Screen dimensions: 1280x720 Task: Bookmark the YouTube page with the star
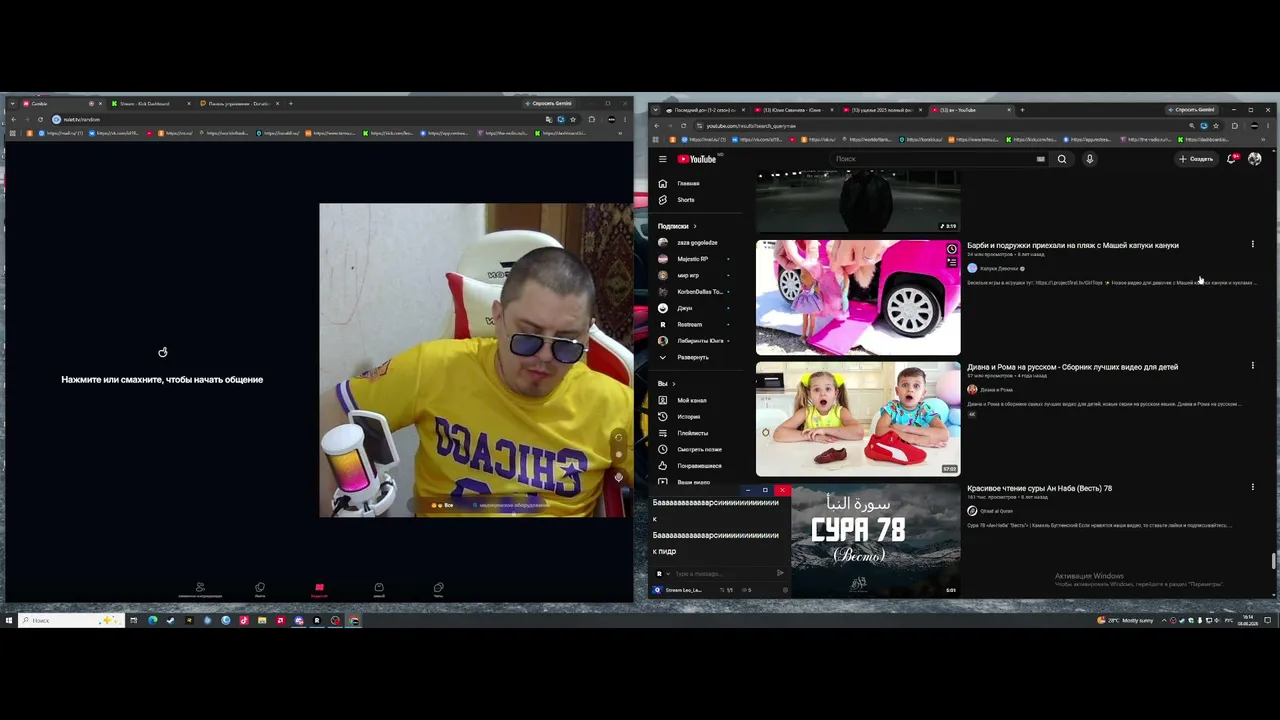[1215, 126]
